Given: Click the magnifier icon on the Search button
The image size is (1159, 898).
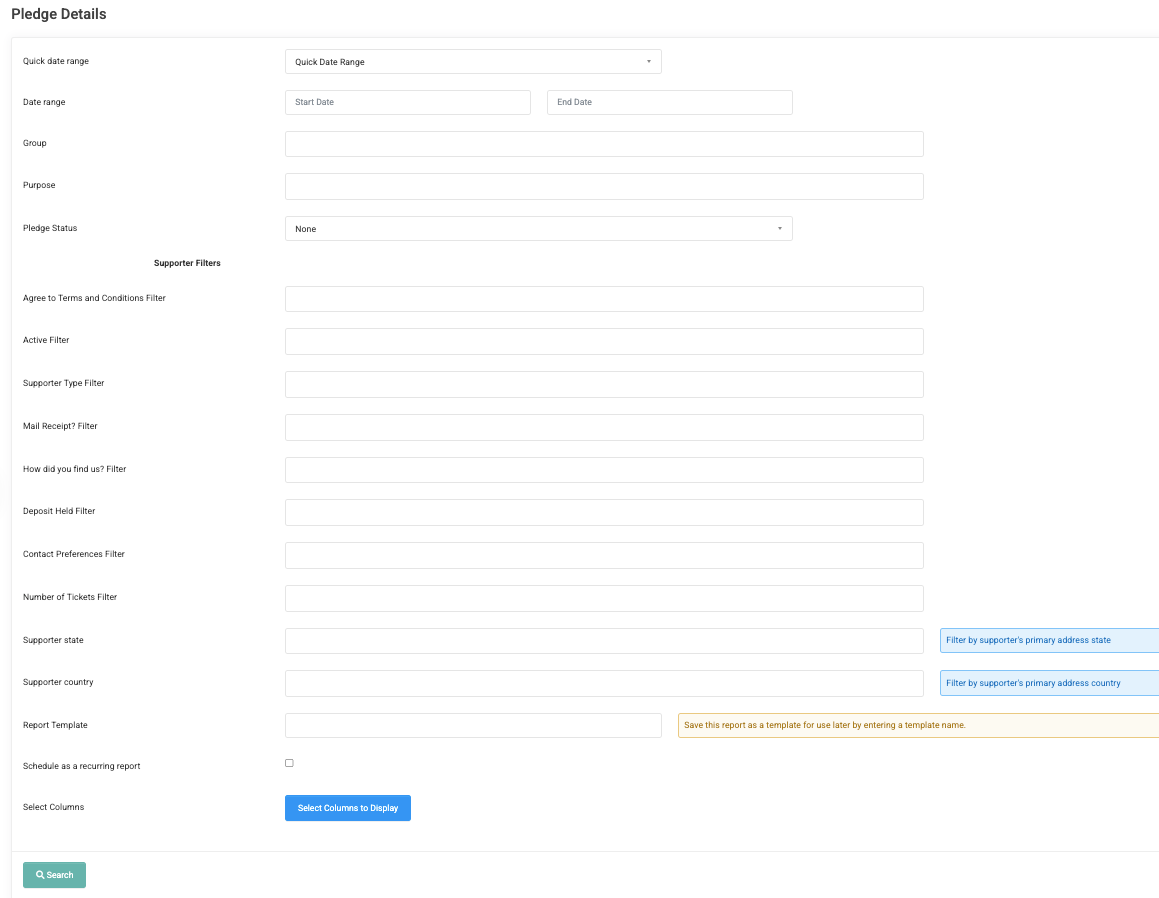Looking at the screenshot, I should coord(42,874).
